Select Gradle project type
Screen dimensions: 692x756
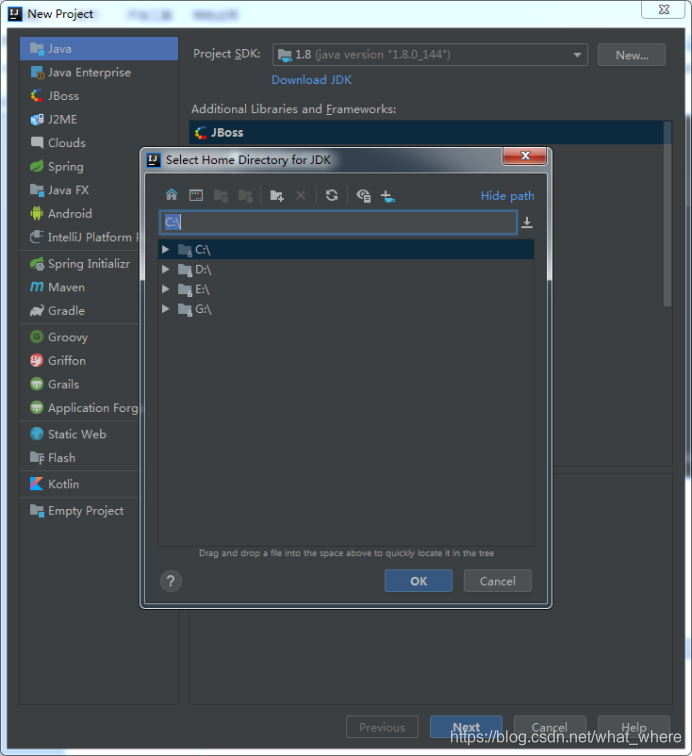80,311
